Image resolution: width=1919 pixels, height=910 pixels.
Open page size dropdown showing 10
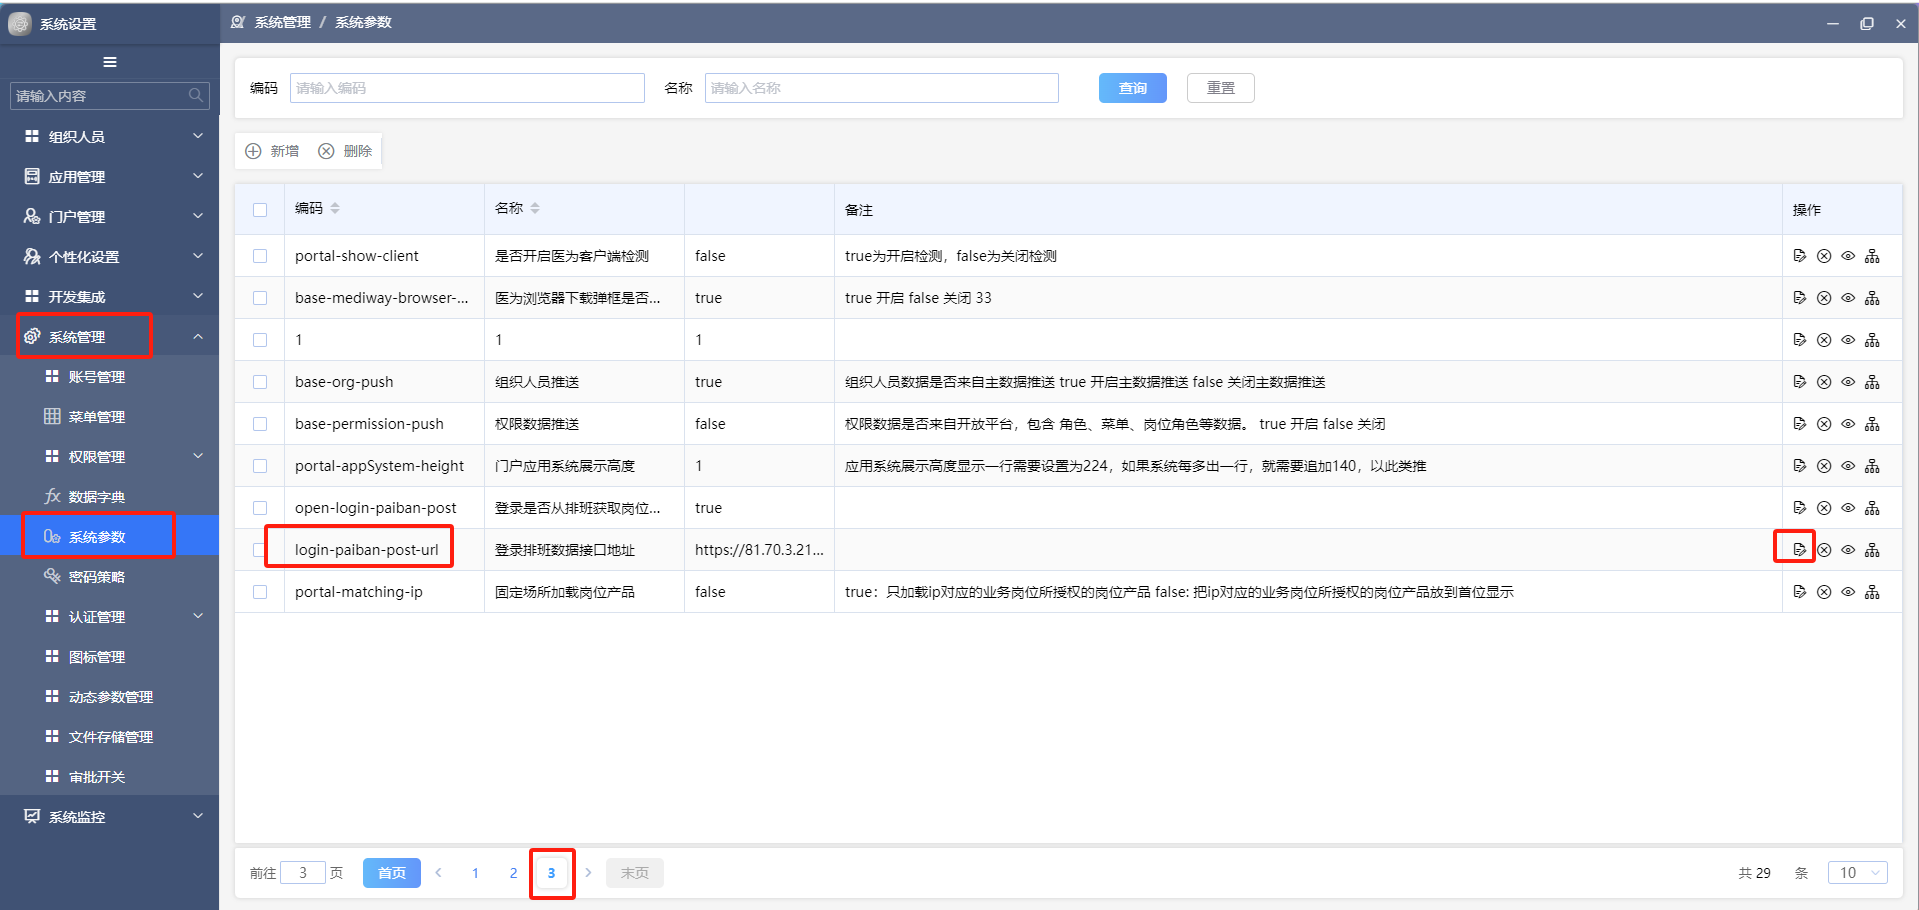1857,873
